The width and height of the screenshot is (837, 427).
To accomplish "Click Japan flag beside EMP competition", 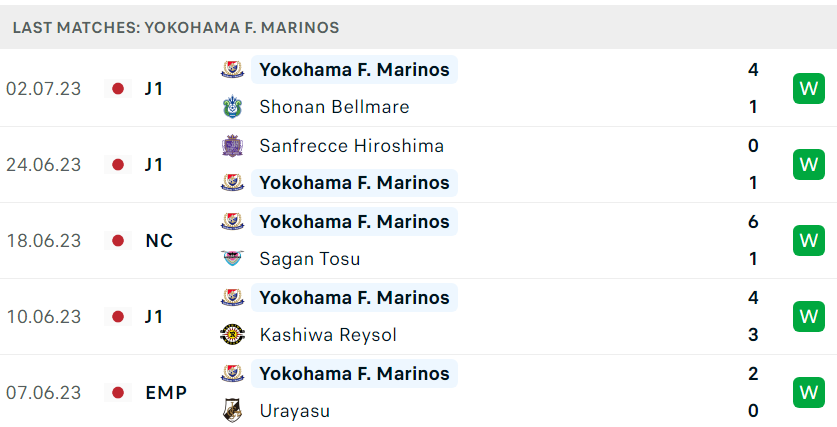I will click(118, 393).
